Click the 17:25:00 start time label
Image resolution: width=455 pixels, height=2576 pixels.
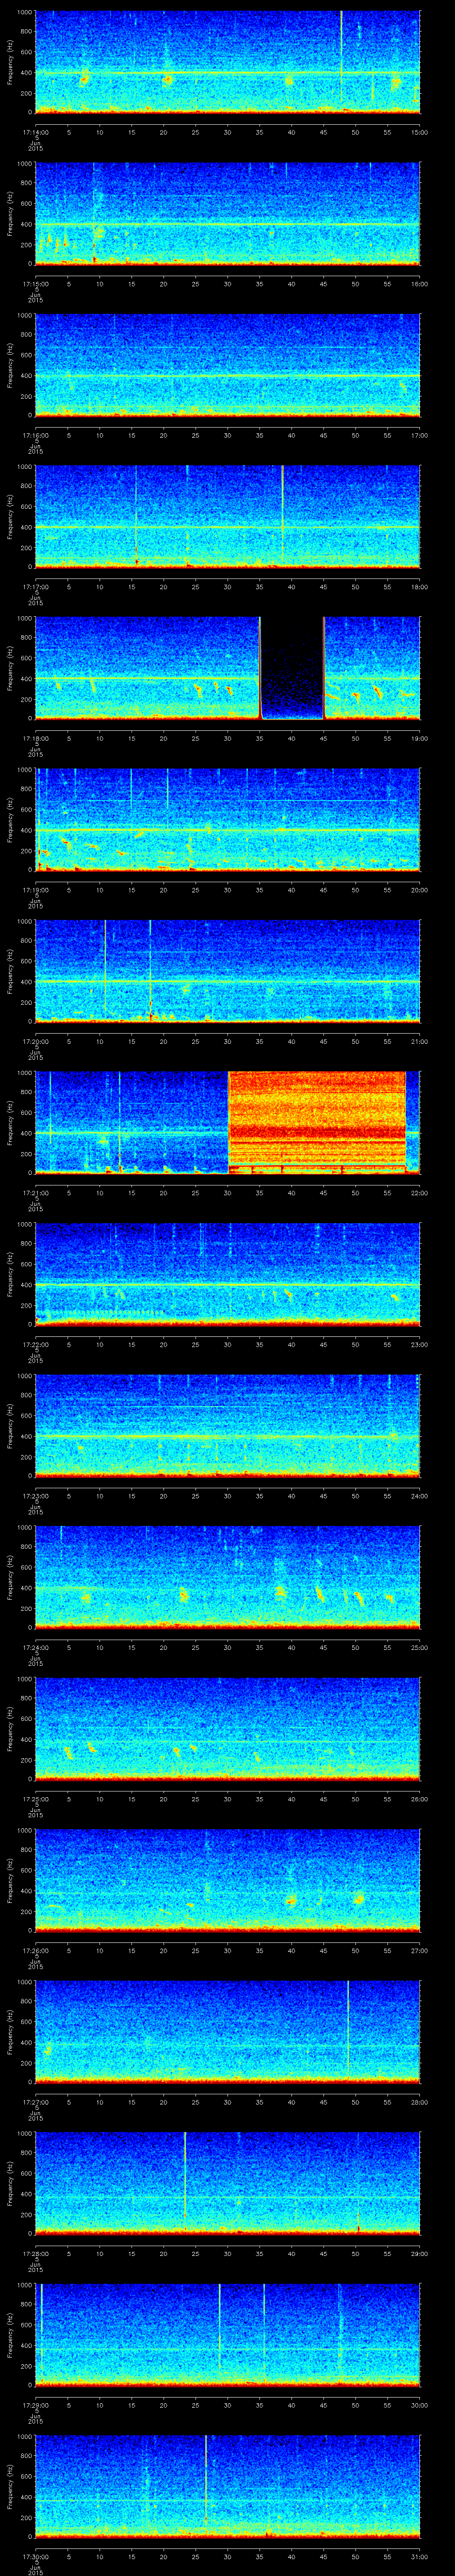click(x=36, y=1799)
